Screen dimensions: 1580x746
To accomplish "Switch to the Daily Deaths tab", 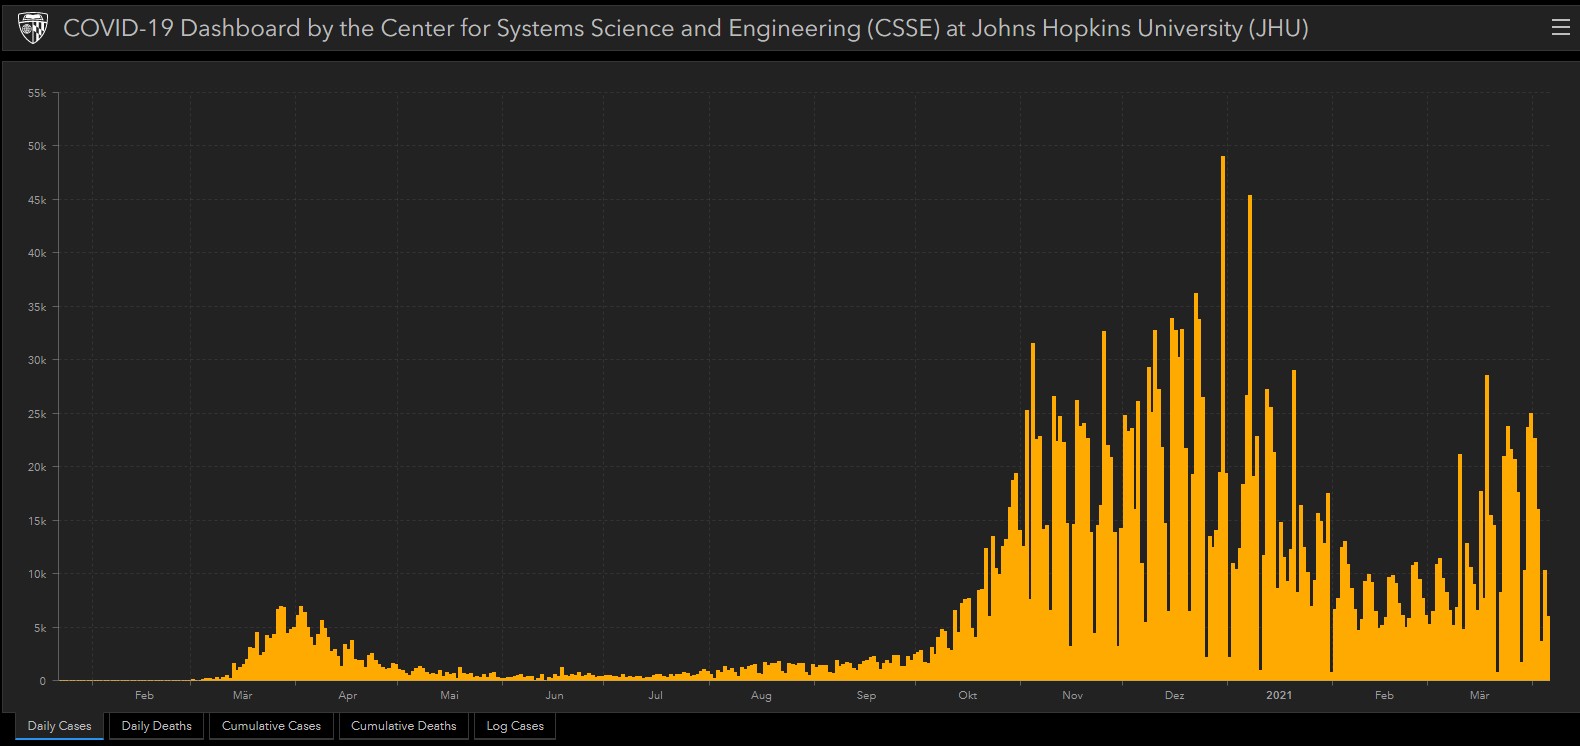I will [156, 726].
